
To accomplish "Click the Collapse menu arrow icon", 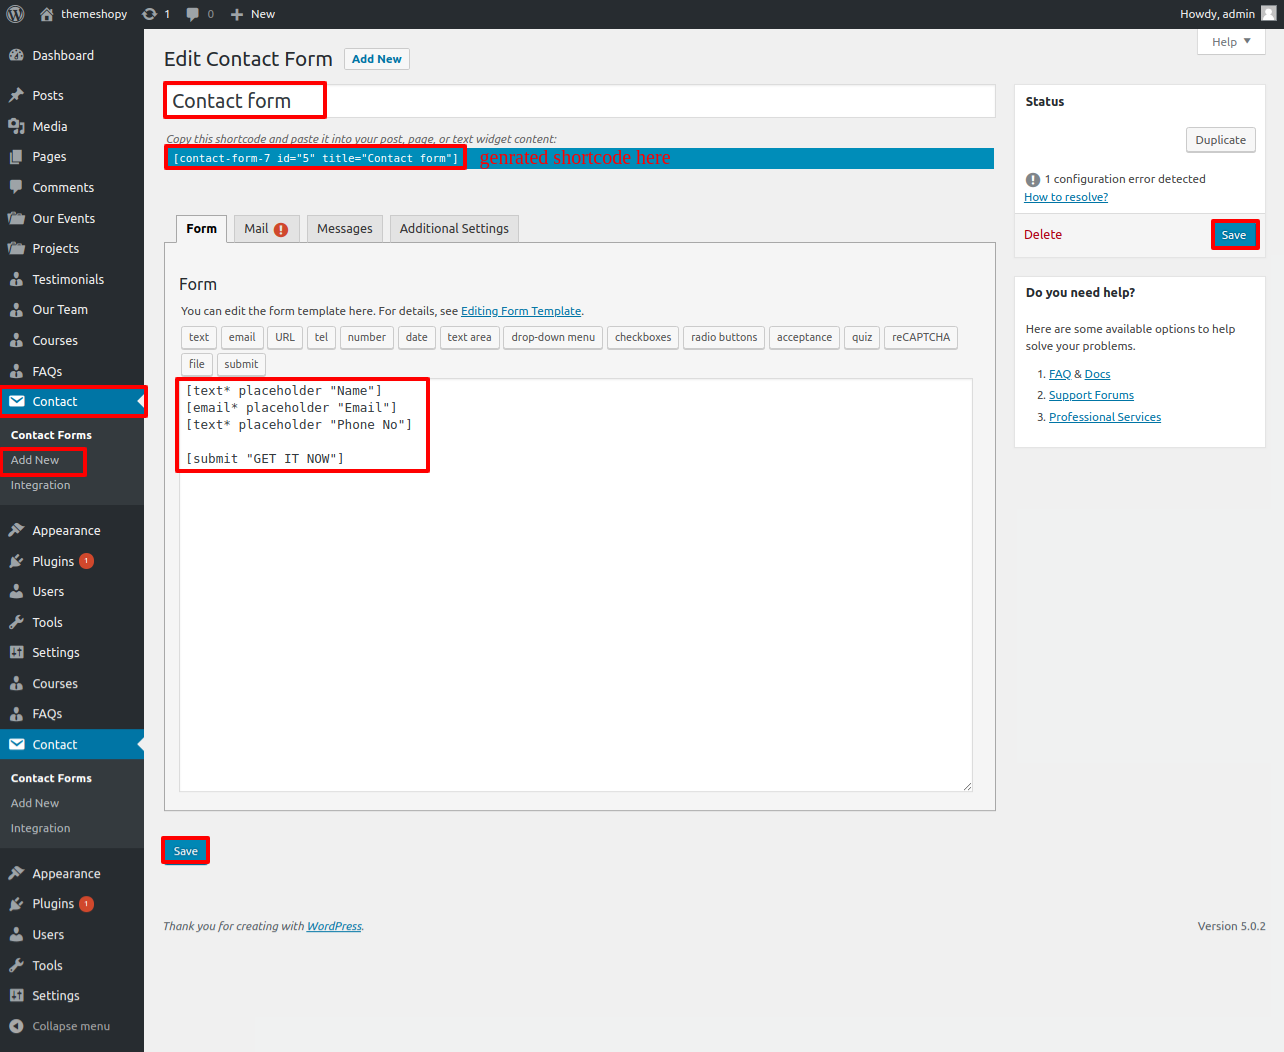I will pyautogui.click(x=16, y=1026).
